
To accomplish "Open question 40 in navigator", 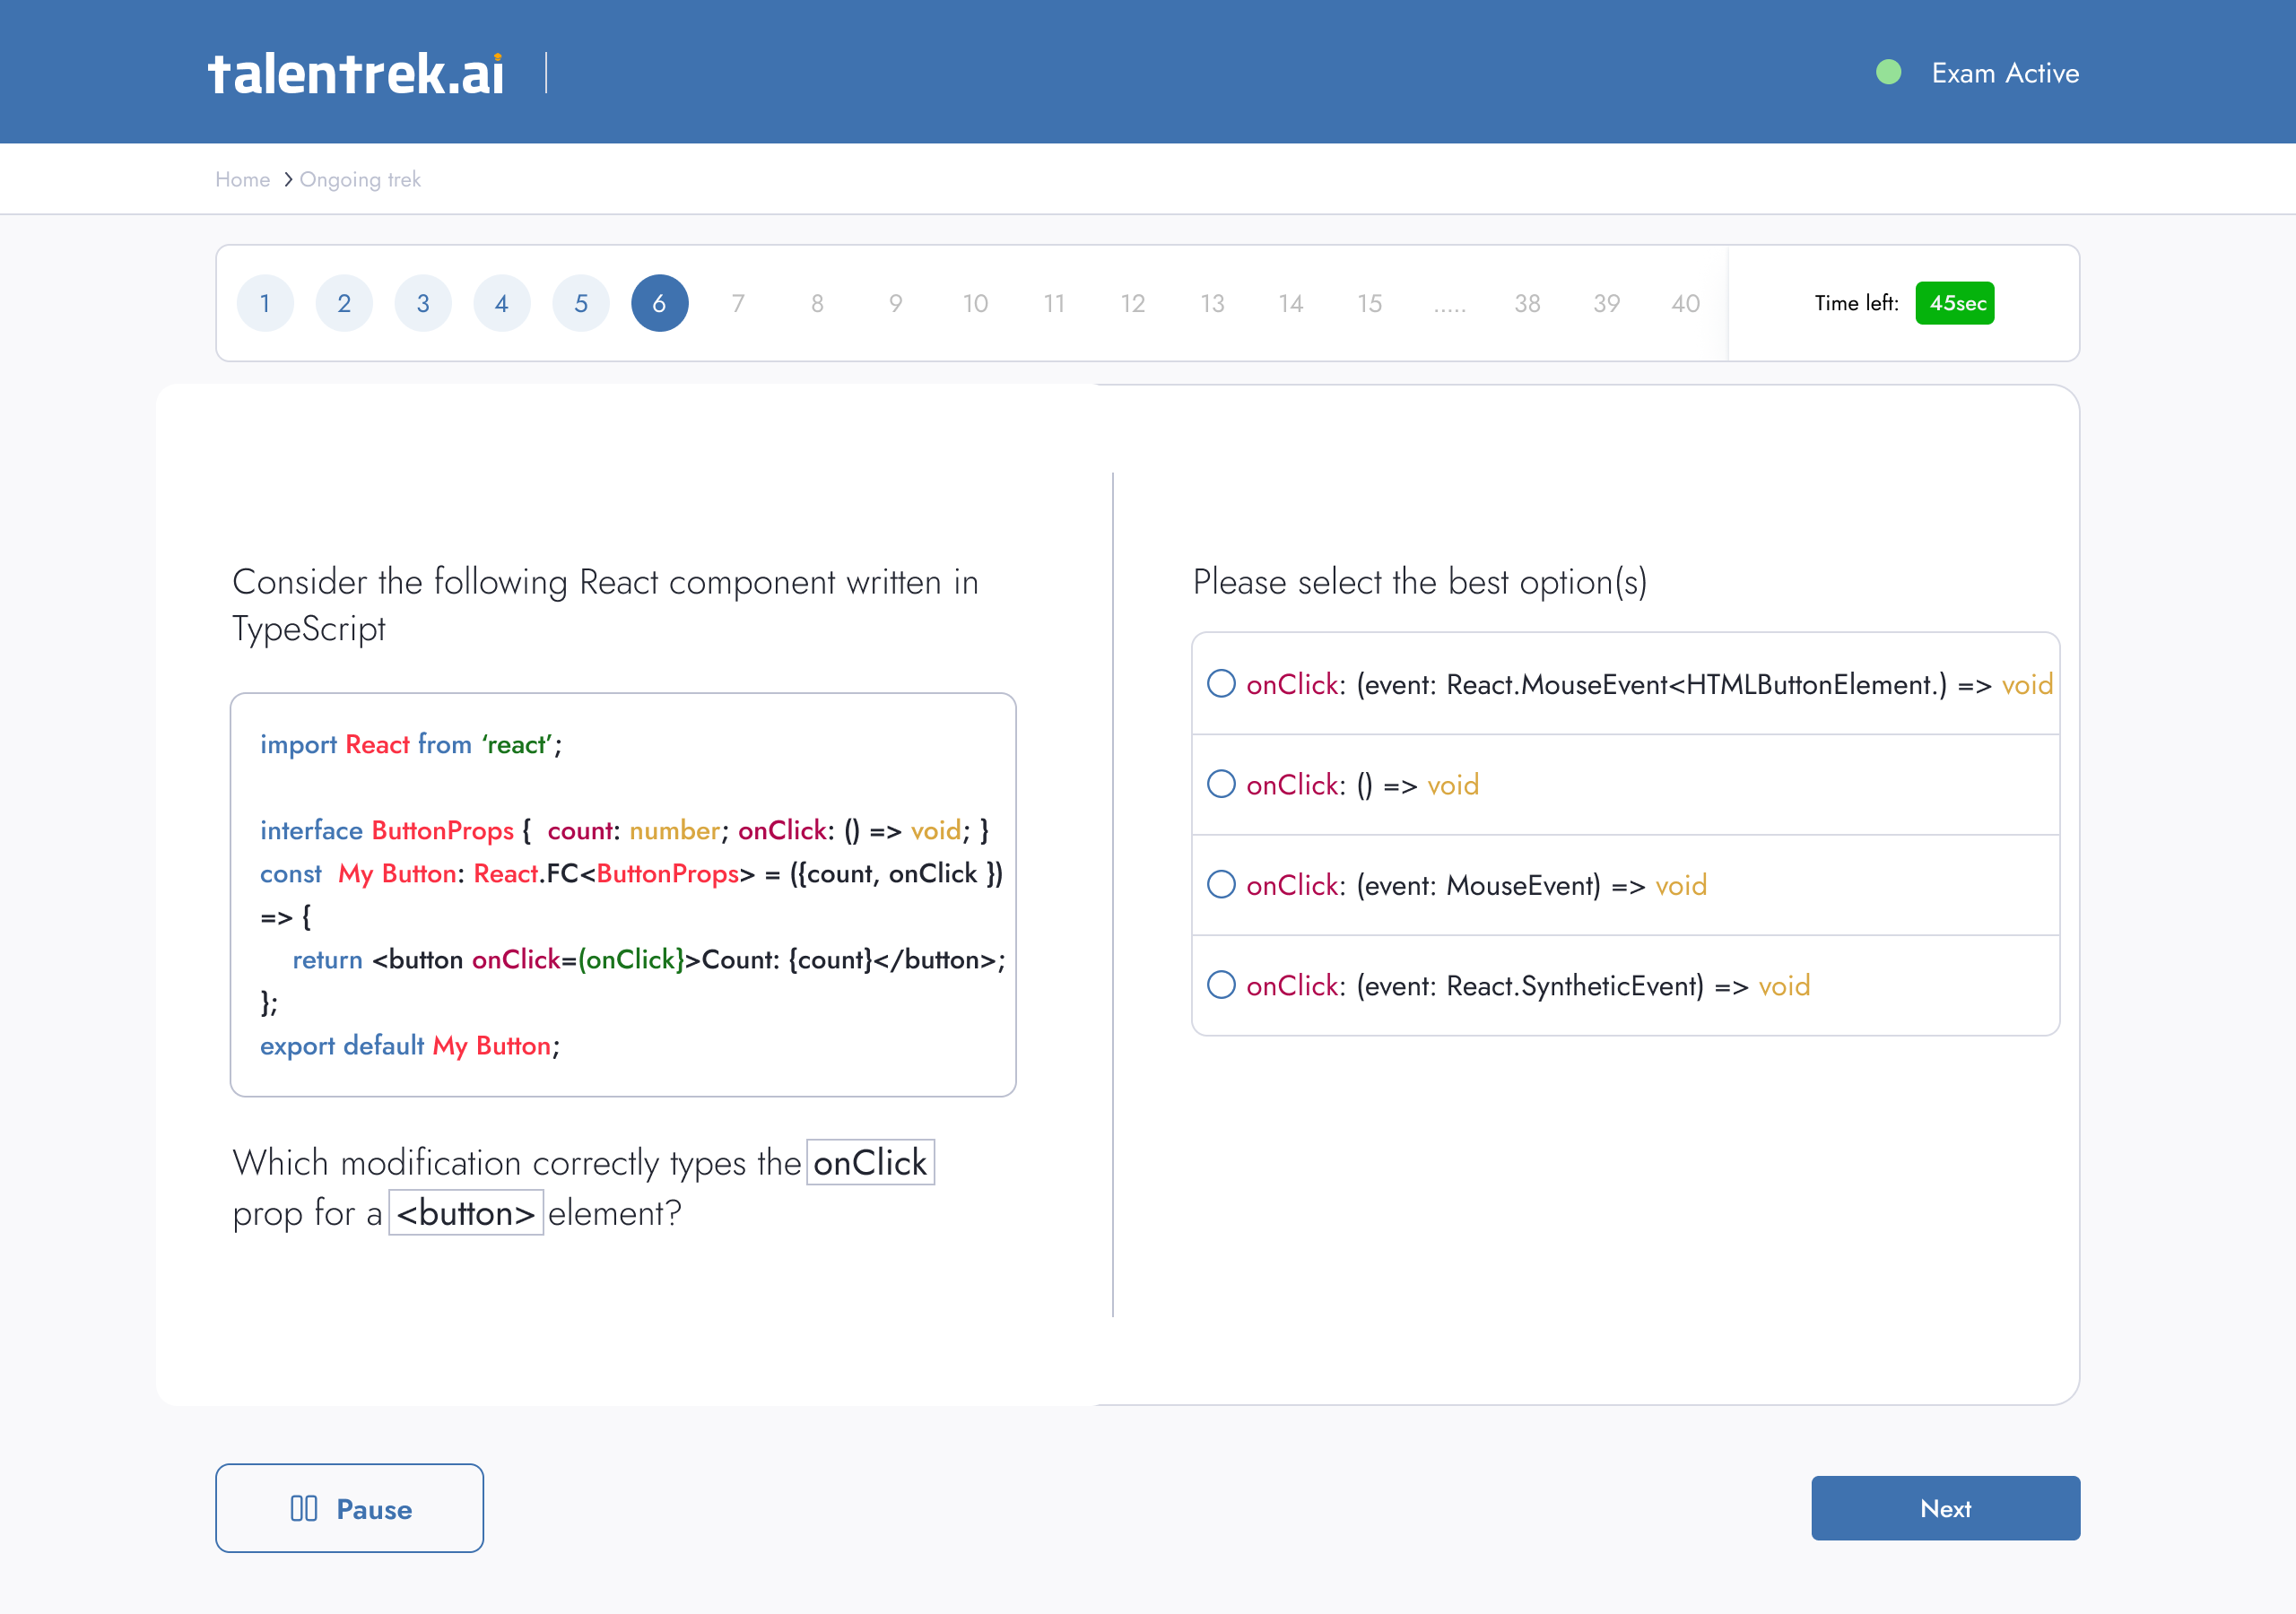I will click(1685, 303).
